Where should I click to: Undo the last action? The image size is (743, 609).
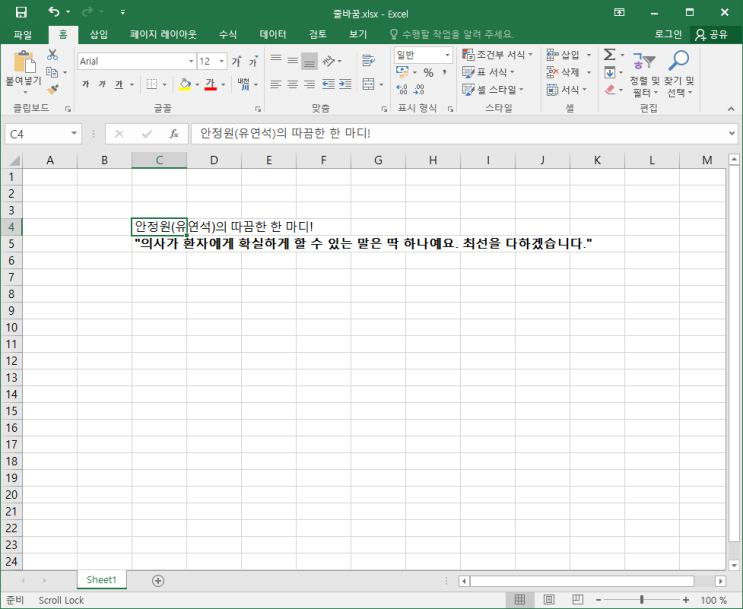tap(54, 12)
